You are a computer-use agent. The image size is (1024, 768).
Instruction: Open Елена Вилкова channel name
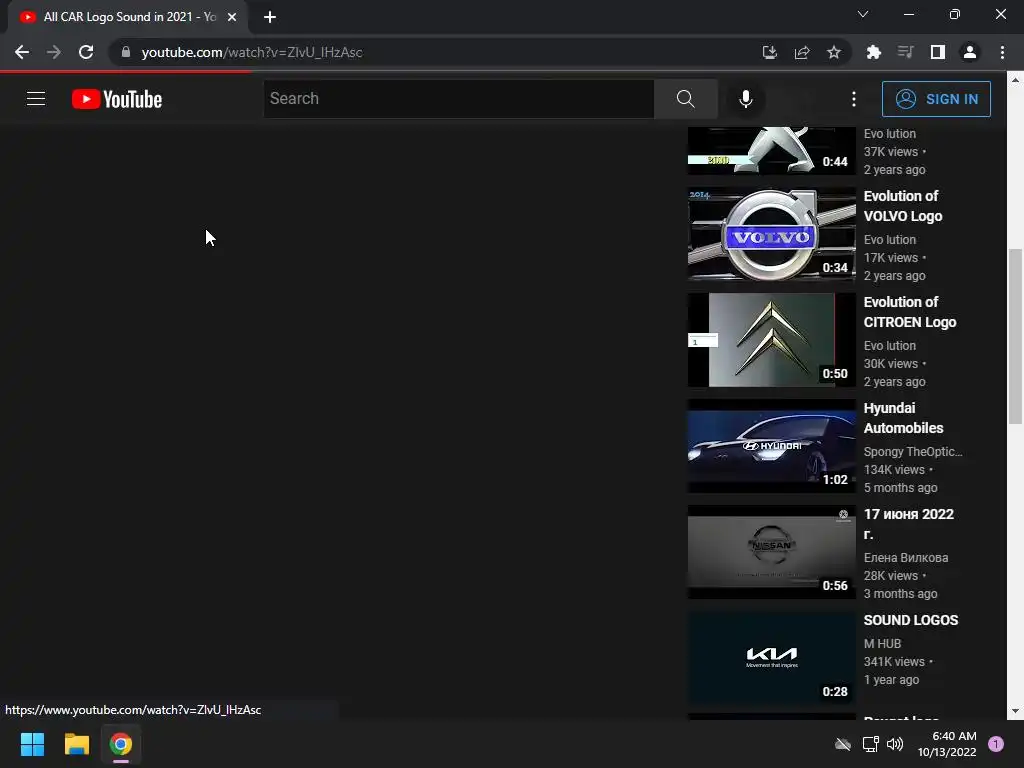906,558
